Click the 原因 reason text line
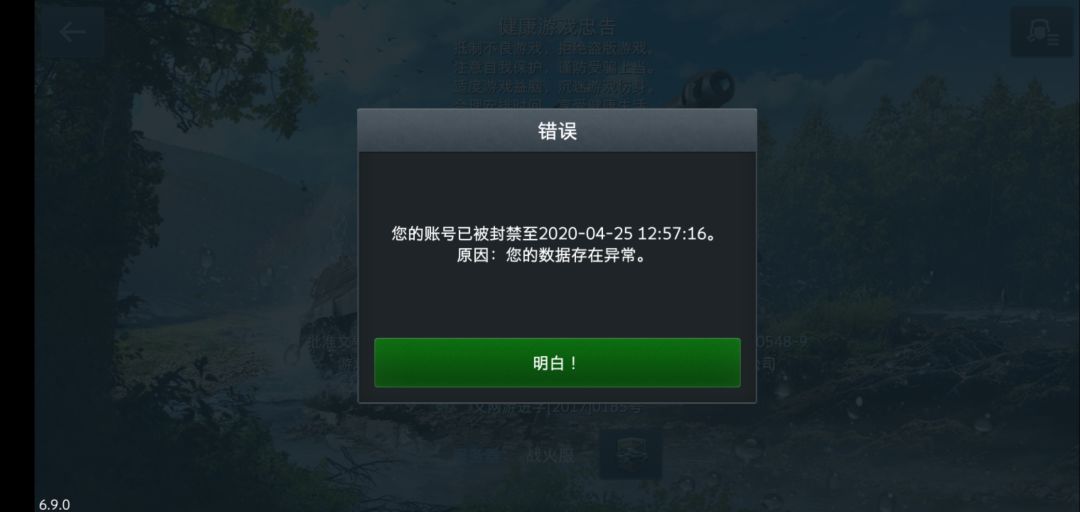The image size is (1080, 512). (x=557, y=256)
